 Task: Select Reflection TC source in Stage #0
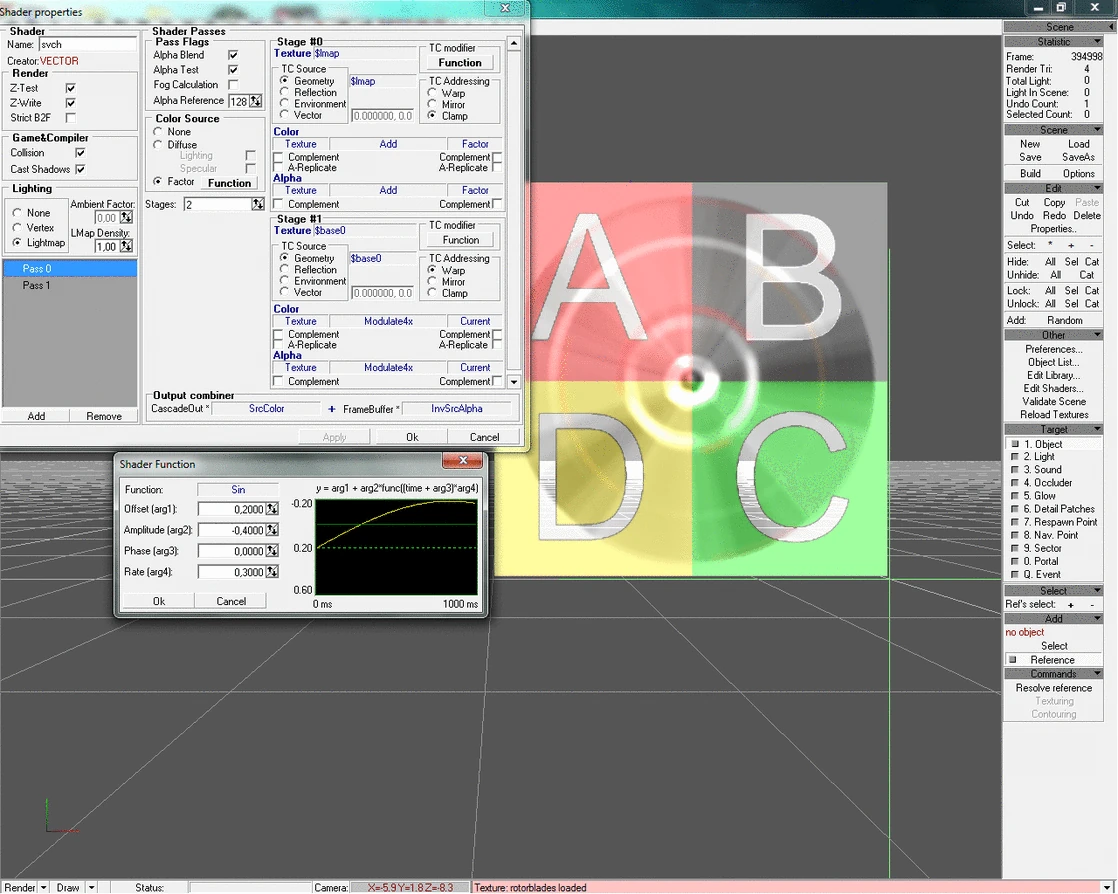click(284, 92)
